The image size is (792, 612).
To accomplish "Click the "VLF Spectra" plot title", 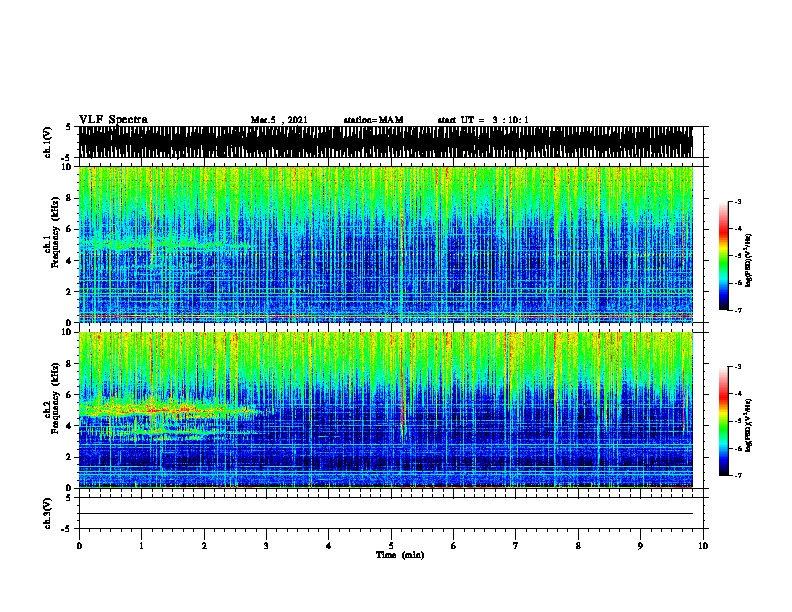I will point(113,120).
